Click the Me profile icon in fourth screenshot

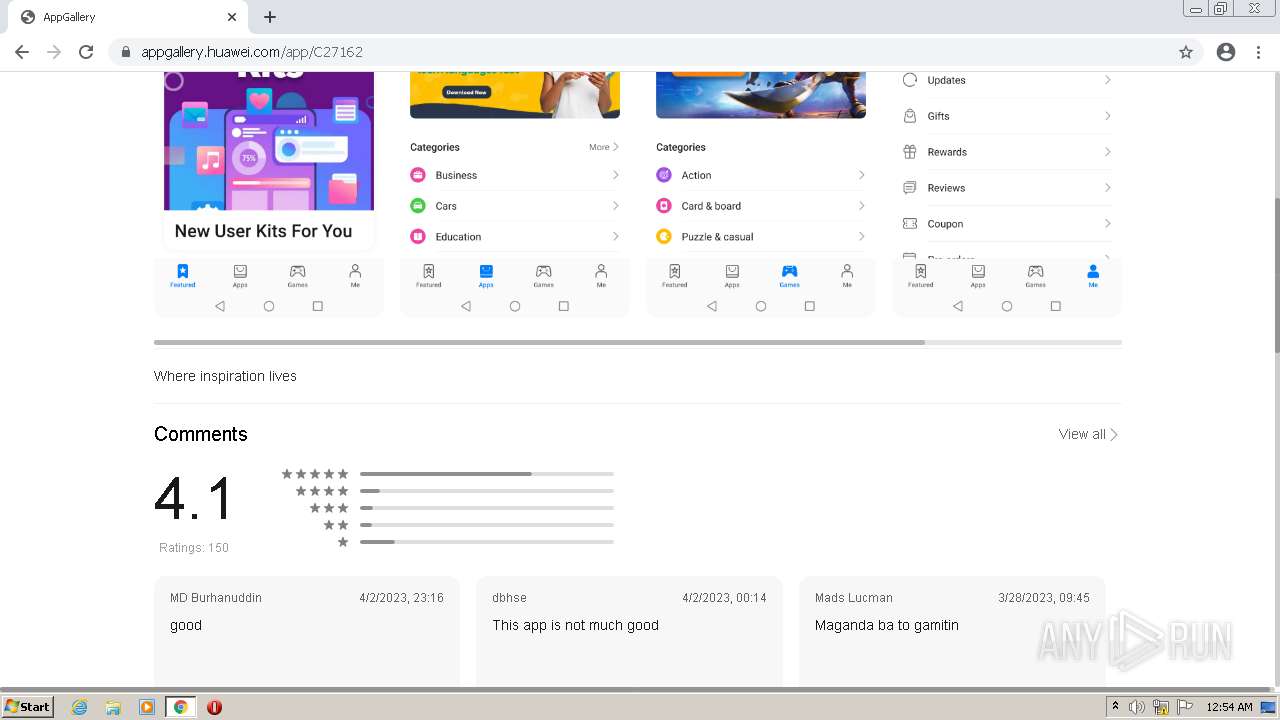click(x=1093, y=271)
